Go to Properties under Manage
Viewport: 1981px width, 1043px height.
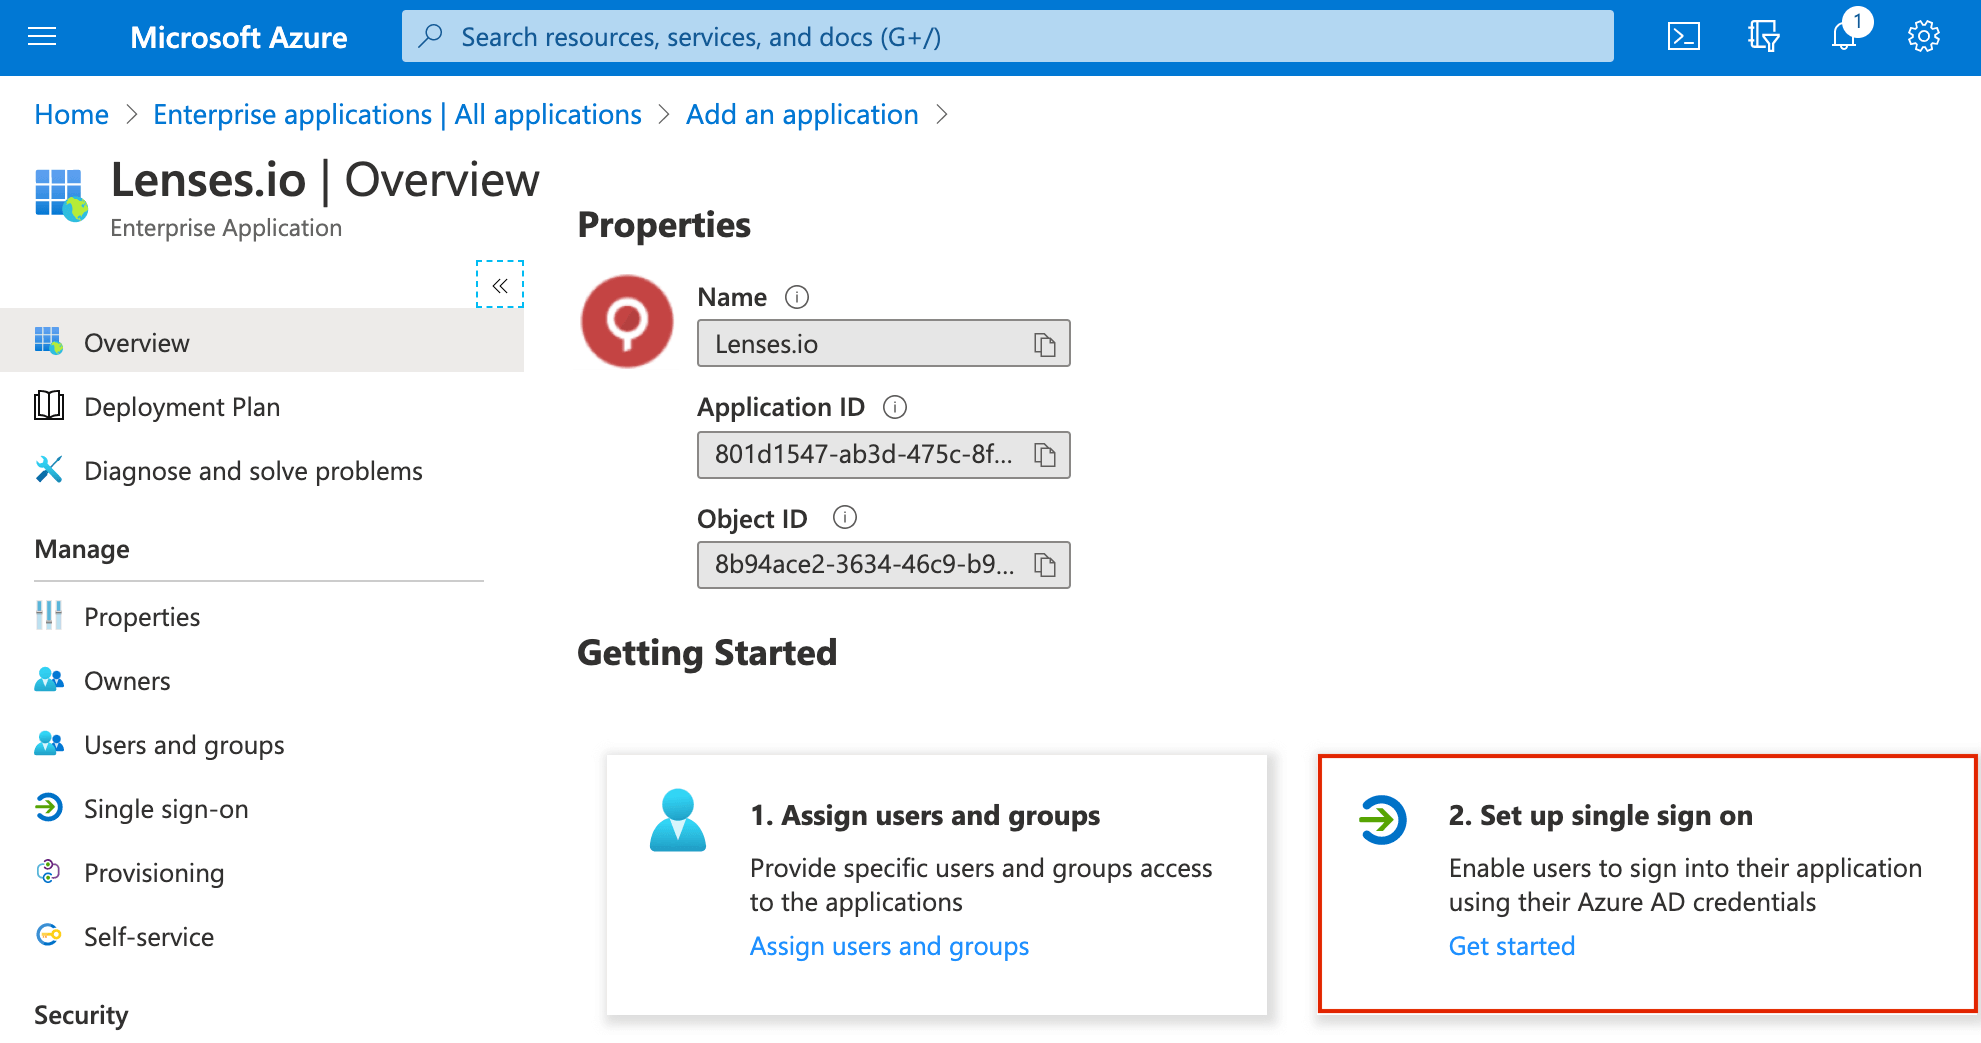pos(142,617)
